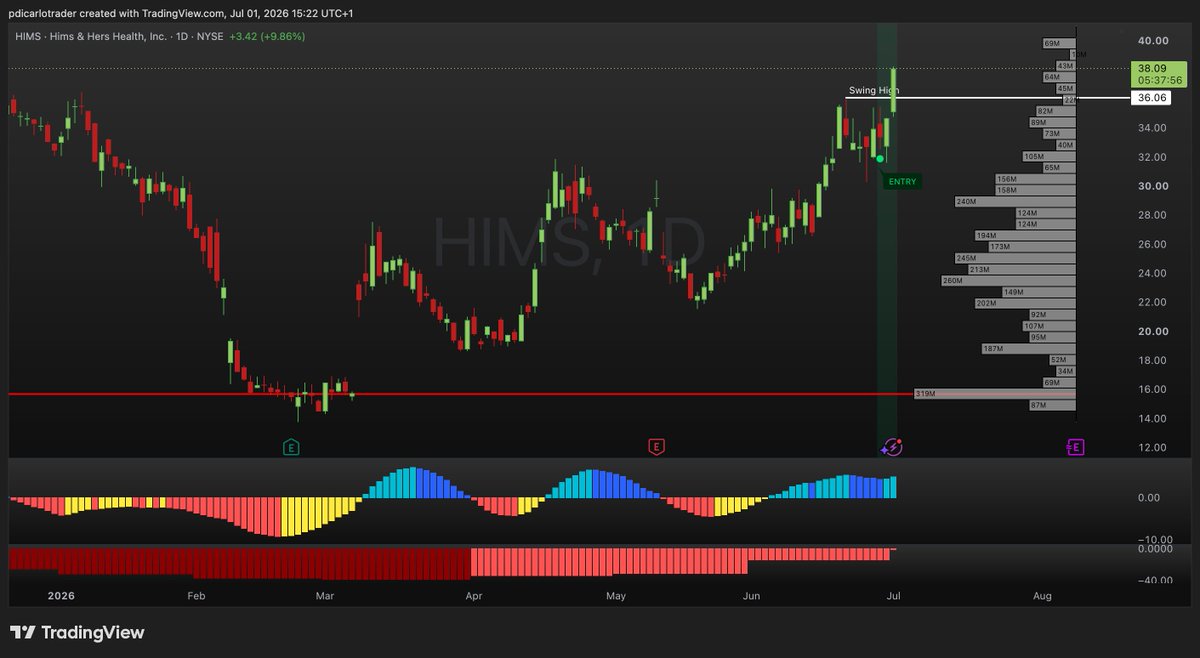Image resolution: width=1200 pixels, height=658 pixels.
Task: Click the 0.0000 lower indicator axis label
Action: click(x=1153, y=549)
